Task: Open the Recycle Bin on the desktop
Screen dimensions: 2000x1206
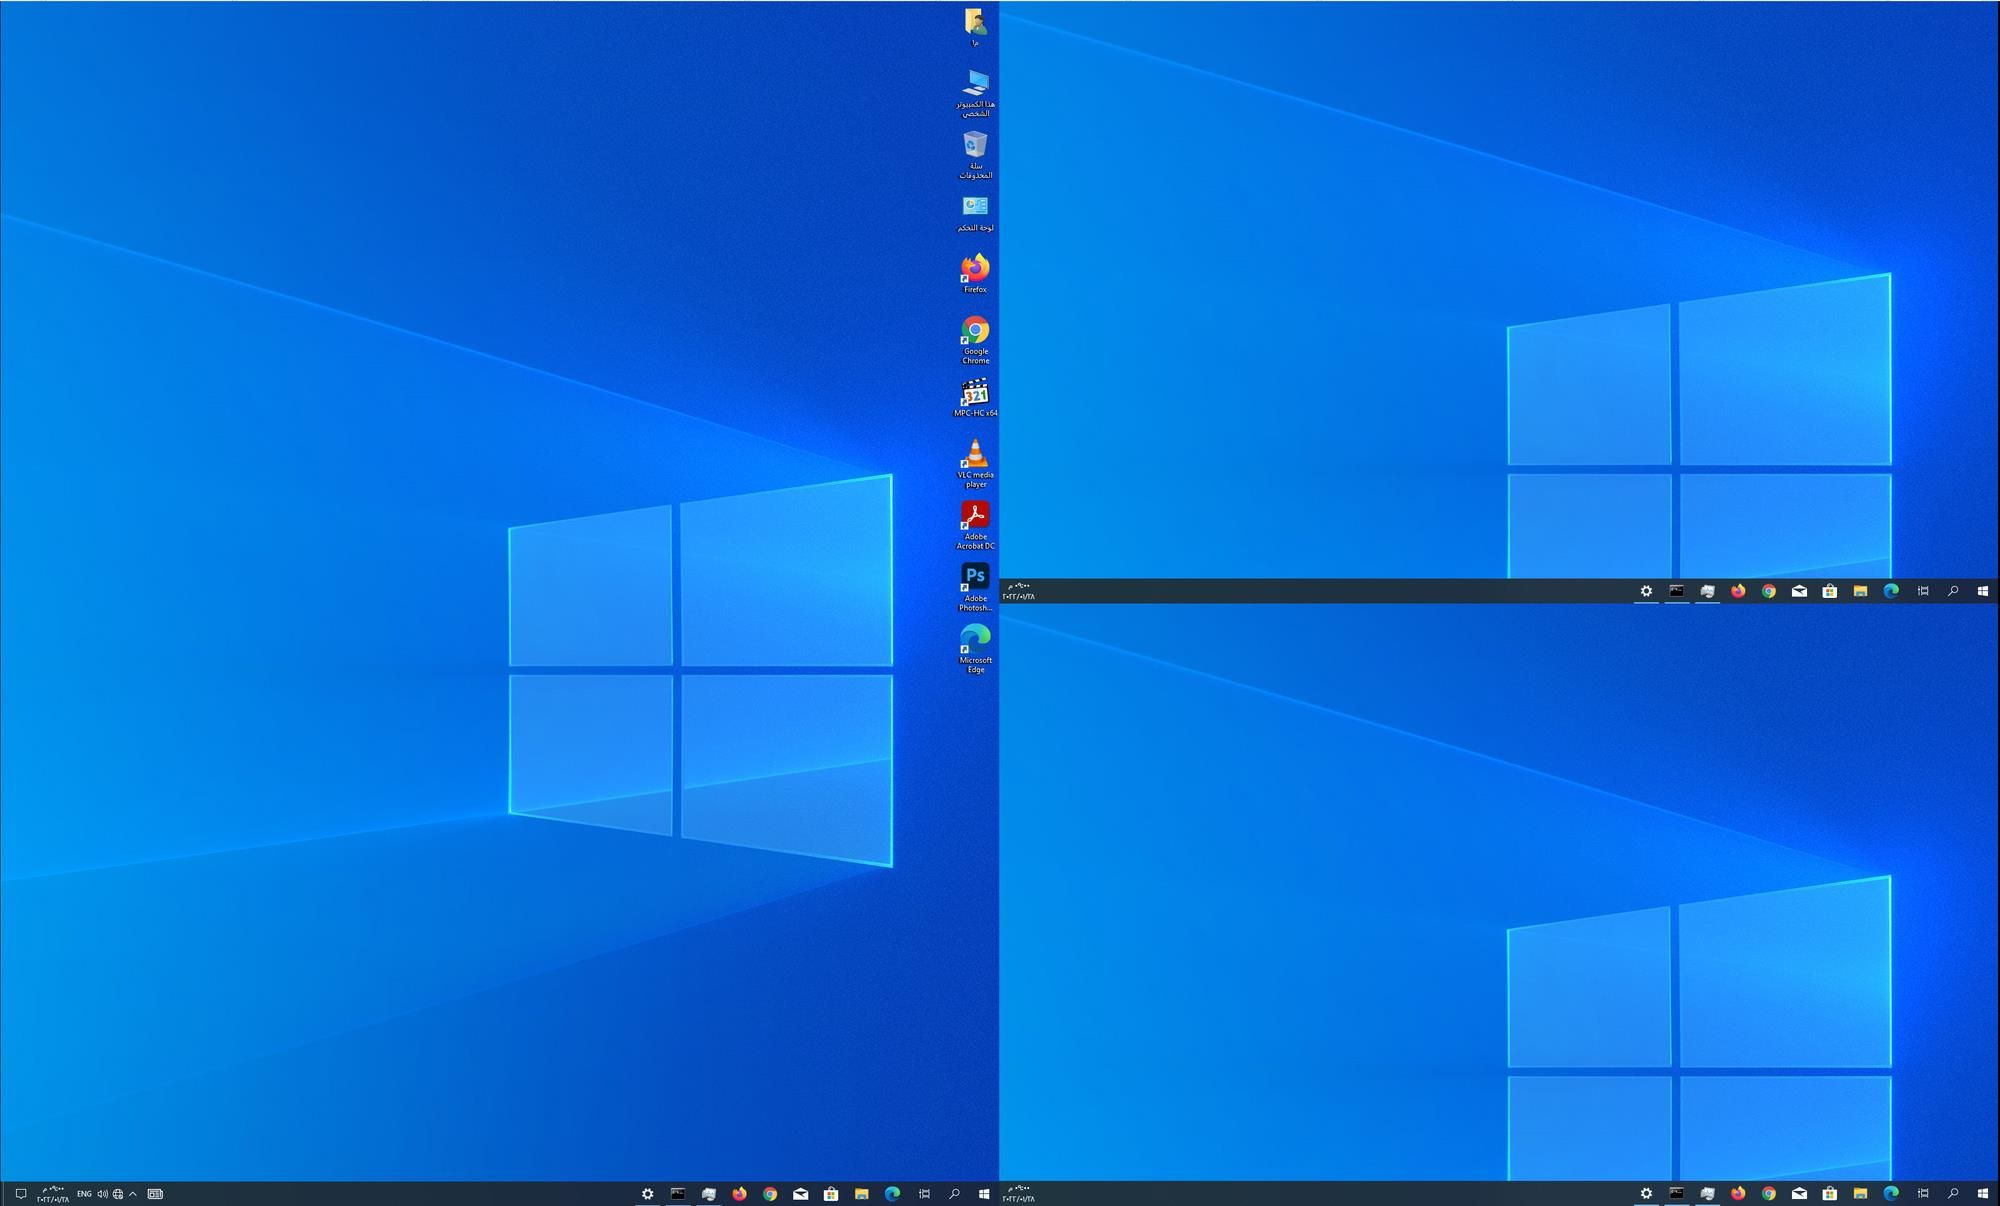Action: click(x=974, y=148)
